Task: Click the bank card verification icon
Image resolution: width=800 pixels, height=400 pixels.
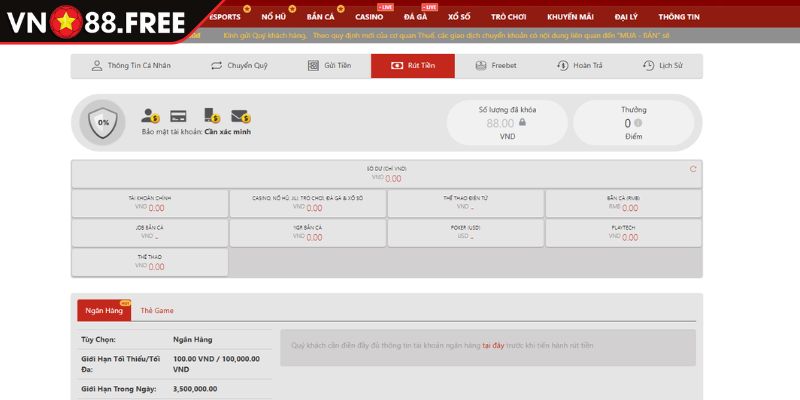Action: coord(179,115)
